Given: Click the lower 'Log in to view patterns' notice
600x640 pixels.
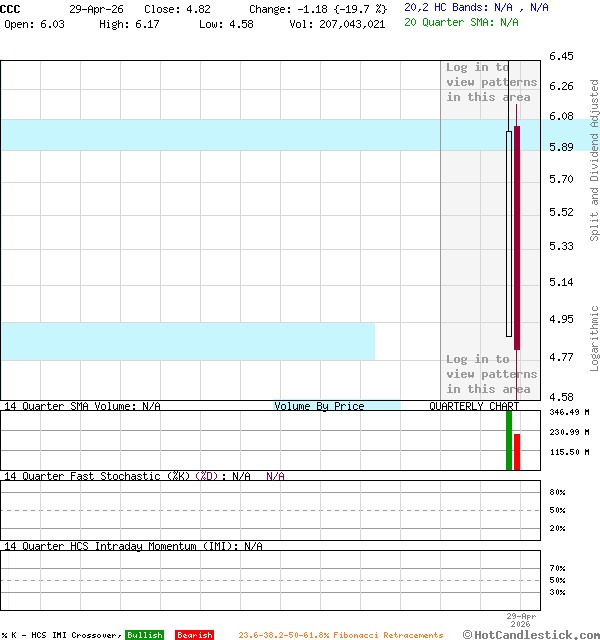Looking at the screenshot, I should tap(491, 374).
